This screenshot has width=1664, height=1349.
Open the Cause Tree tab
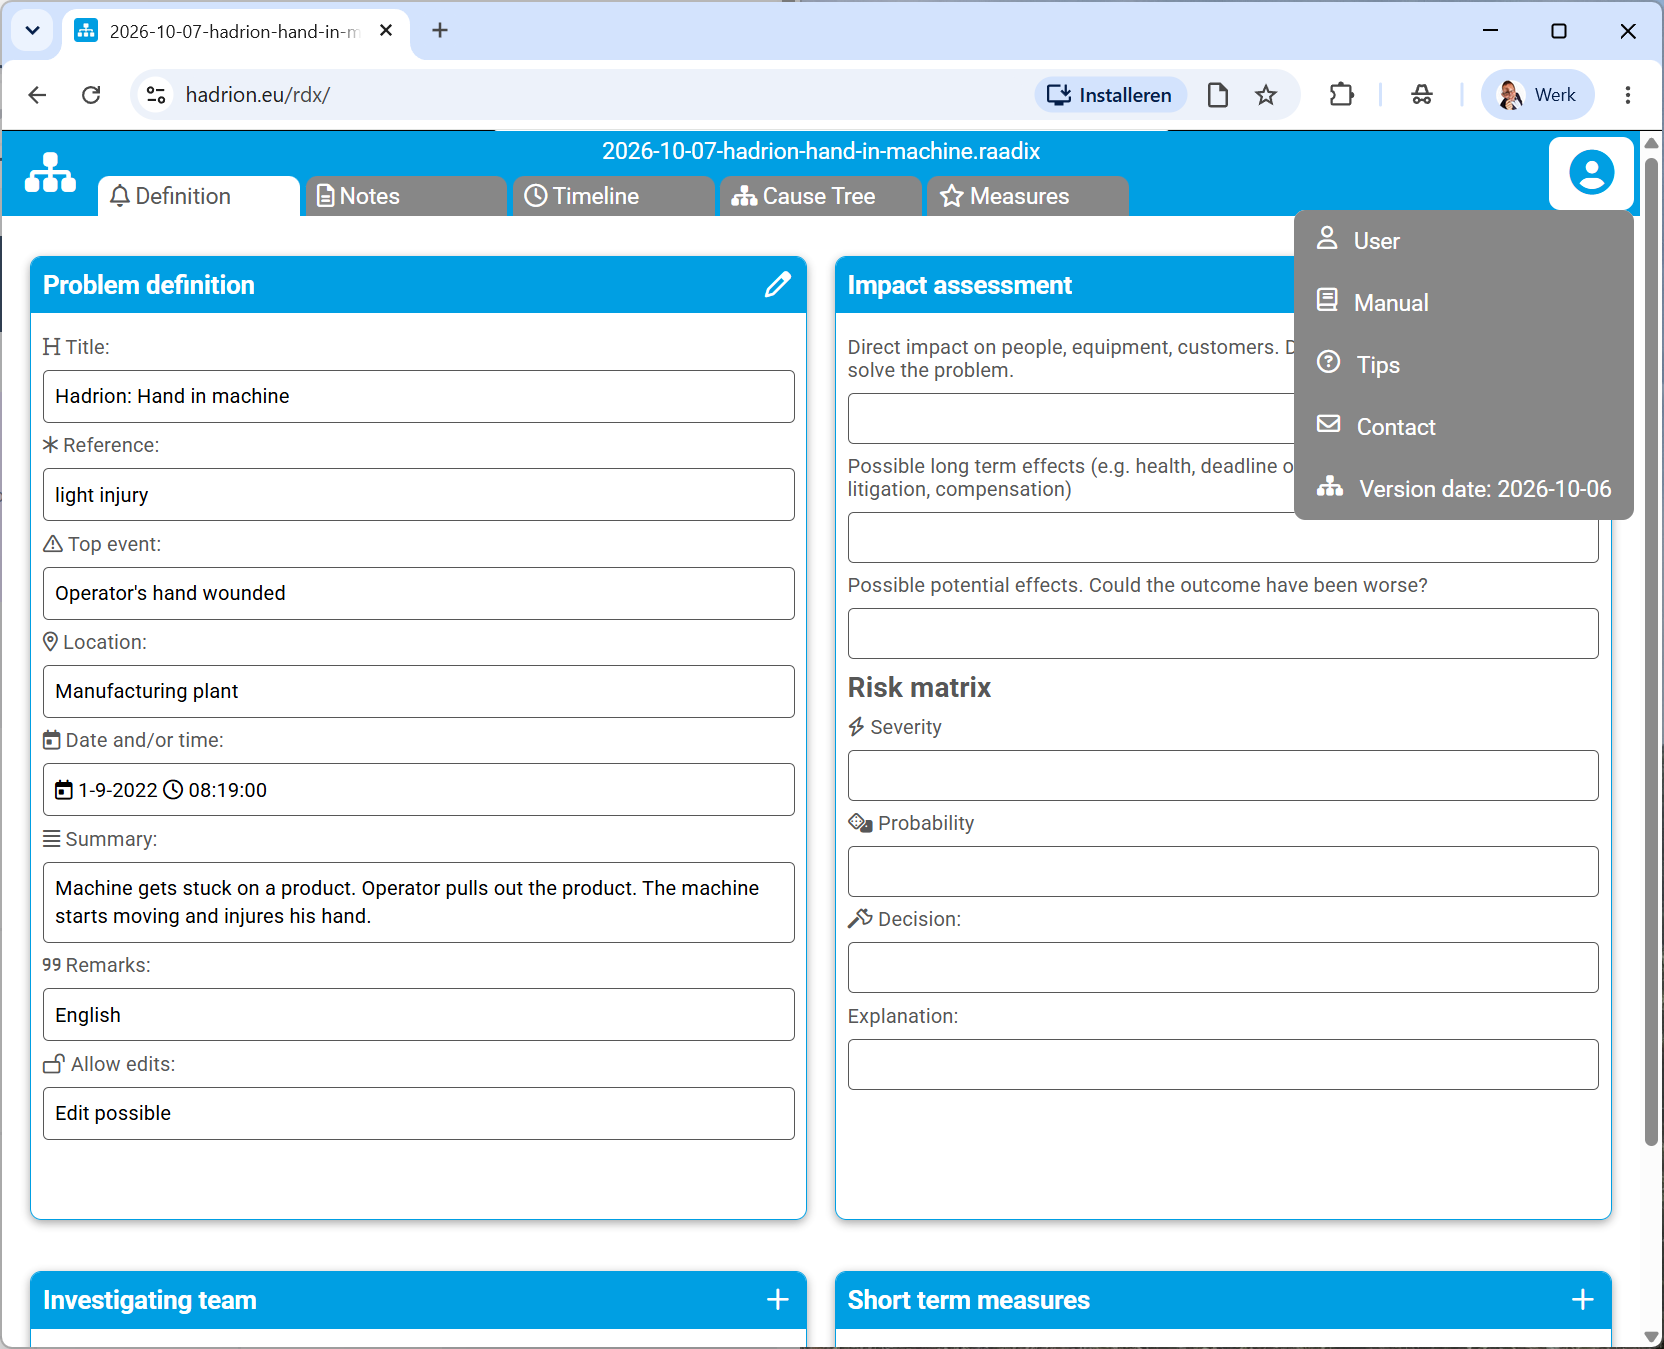[821, 196]
